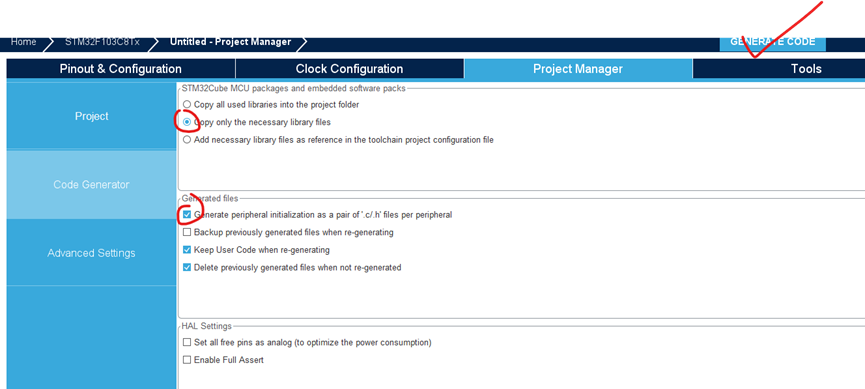865x389 pixels.
Task: Open STM32F103C8Tx breadcrumb
Action: 102,42
